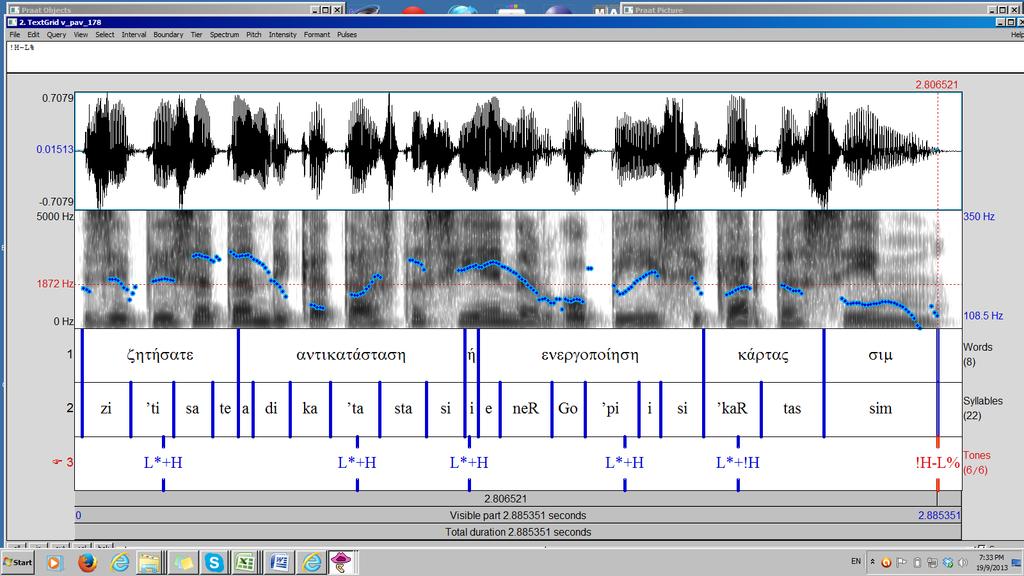Screen dimensions: 1024x576
Task: Open the Tier menu
Action: click(x=196, y=35)
